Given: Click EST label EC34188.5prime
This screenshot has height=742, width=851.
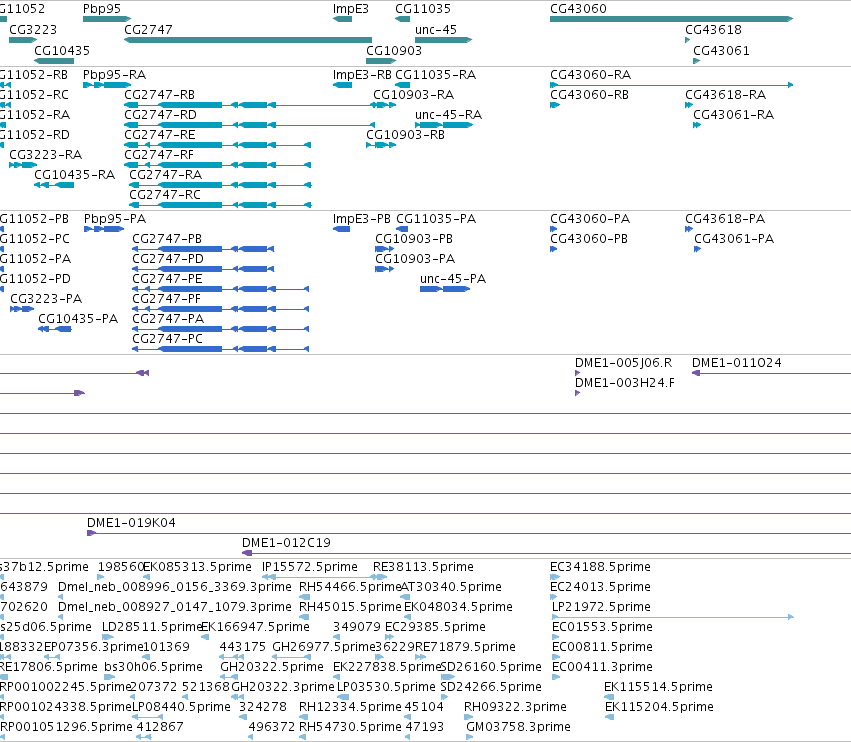Looking at the screenshot, I should [x=600, y=567].
